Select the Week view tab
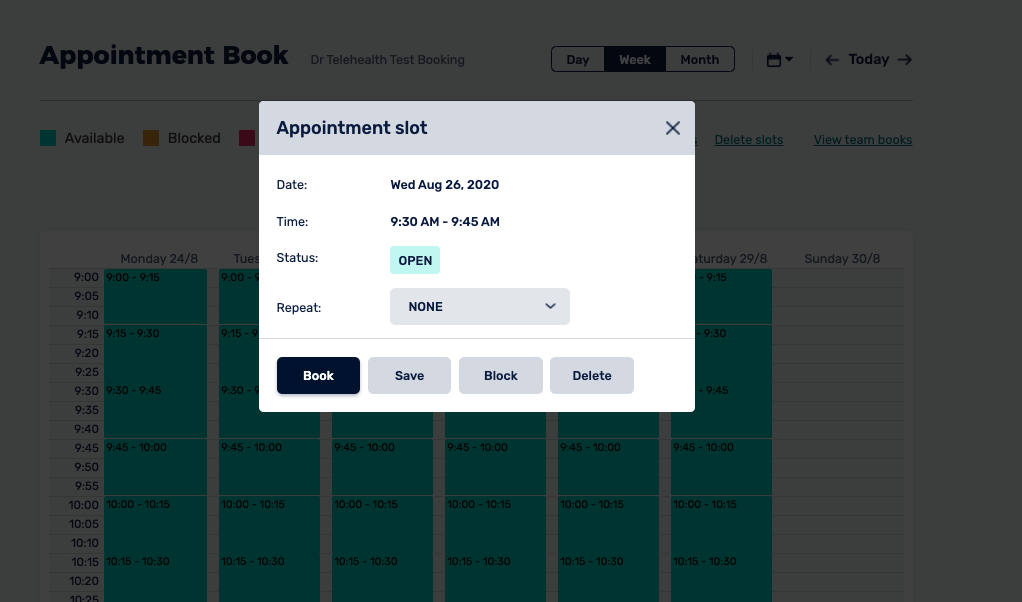Image resolution: width=1022 pixels, height=602 pixels. click(635, 59)
